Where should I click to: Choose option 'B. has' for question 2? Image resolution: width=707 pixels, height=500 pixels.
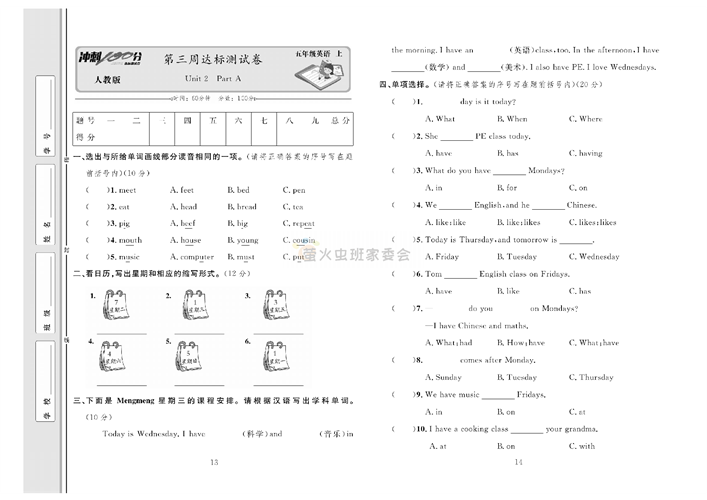pyautogui.click(x=507, y=153)
